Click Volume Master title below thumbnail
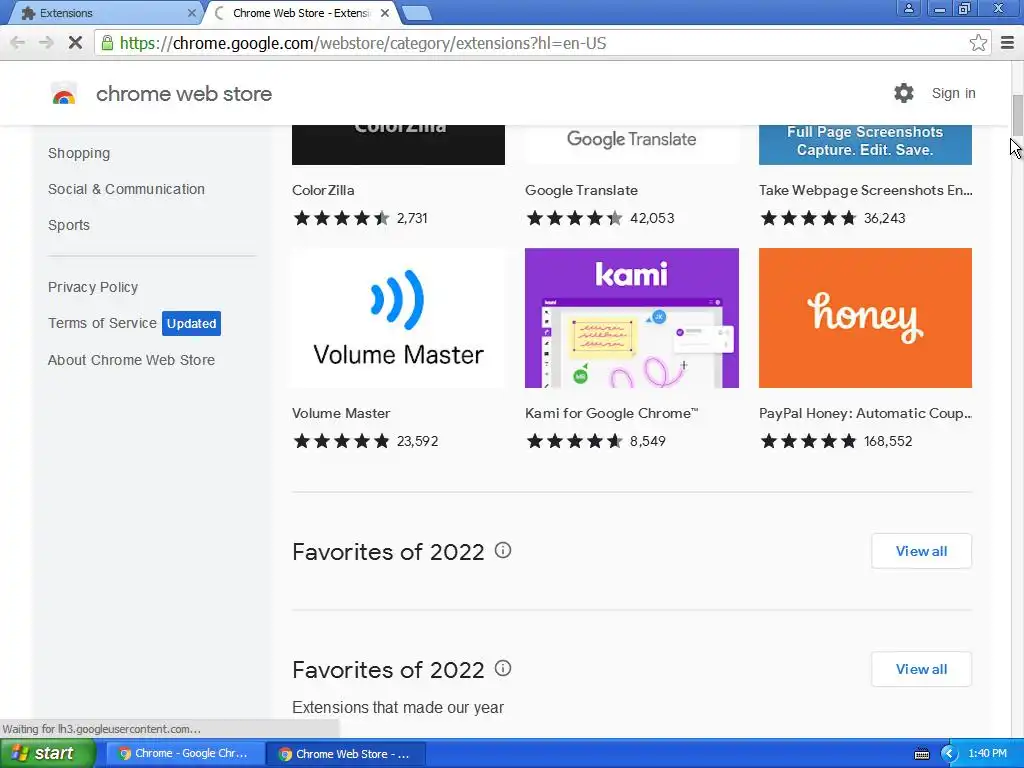This screenshot has height=768, width=1024. [341, 413]
